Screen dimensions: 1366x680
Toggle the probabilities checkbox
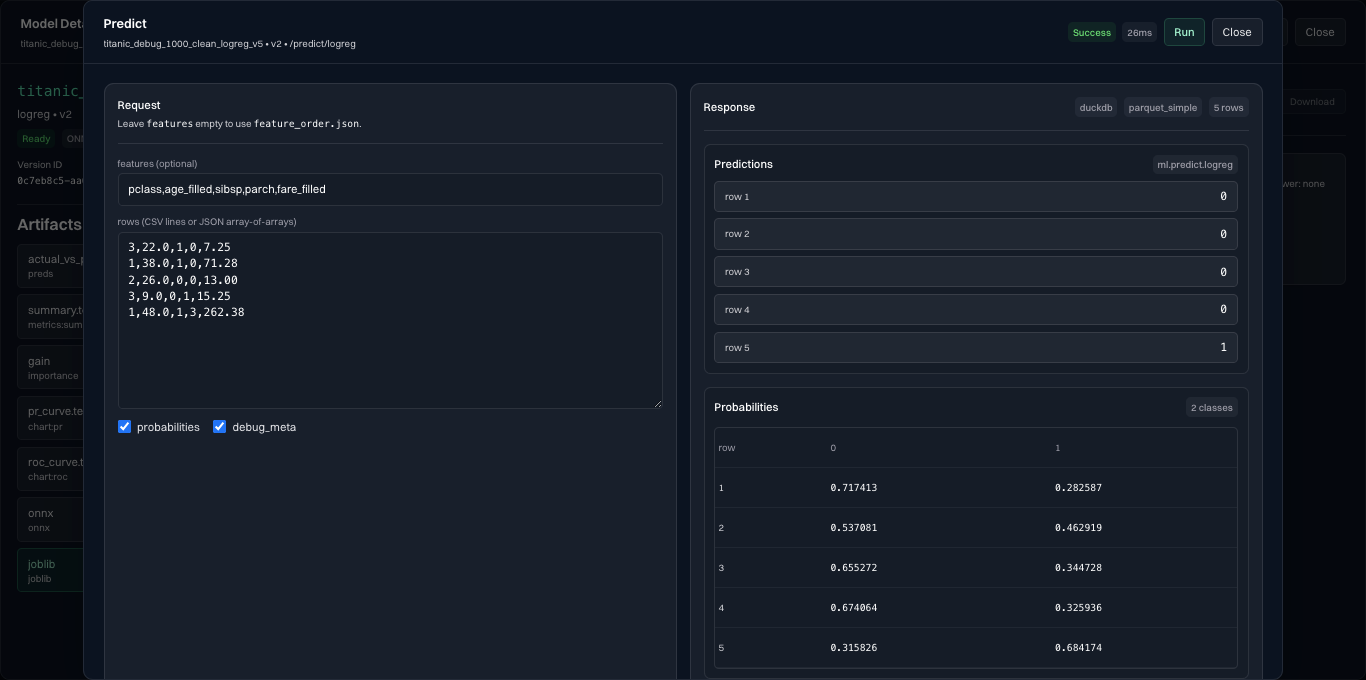[x=125, y=427]
